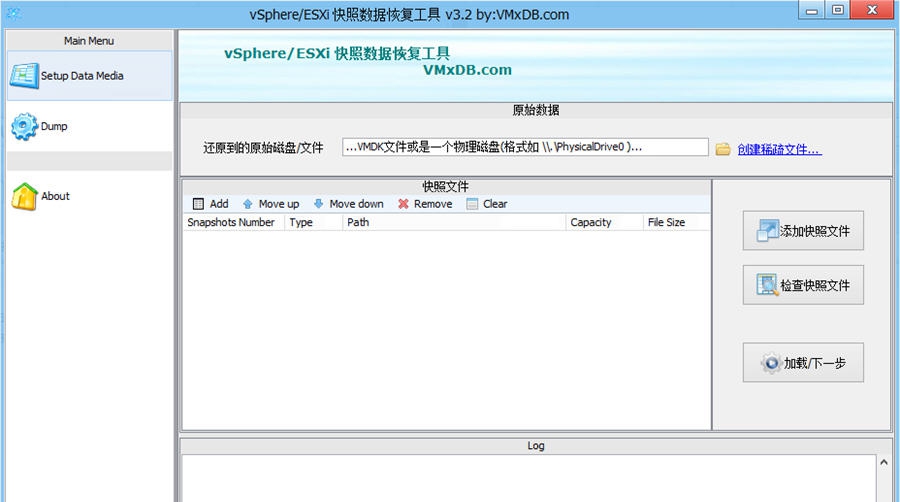This screenshot has height=502, width=900.
Task: Open Setup Data Media from main menu
Action: [89, 76]
